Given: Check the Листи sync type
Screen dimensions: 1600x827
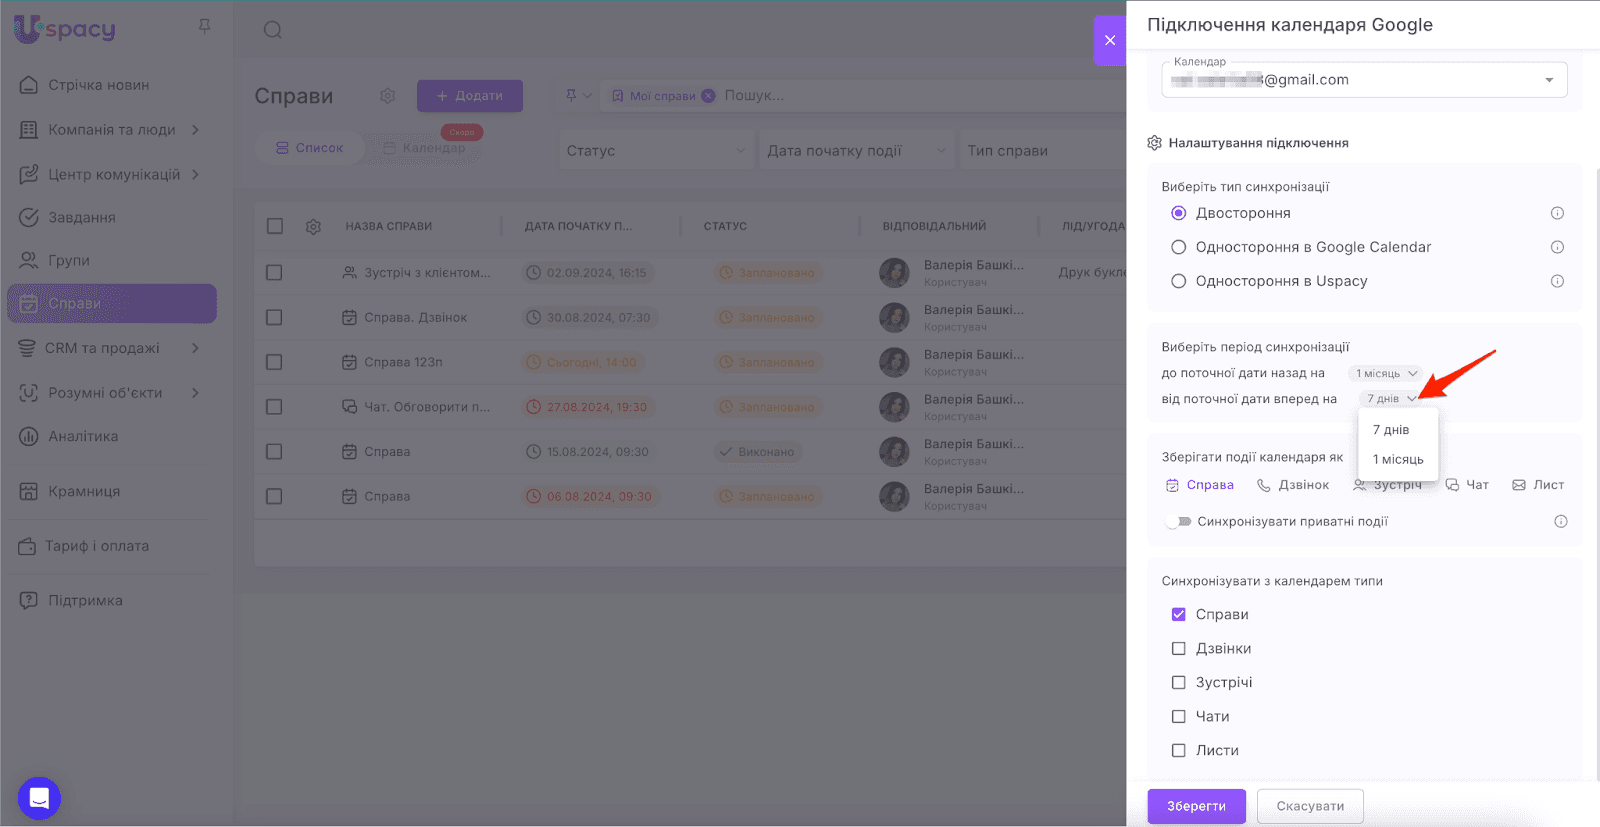Looking at the screenshot, I should [1179, 750].
